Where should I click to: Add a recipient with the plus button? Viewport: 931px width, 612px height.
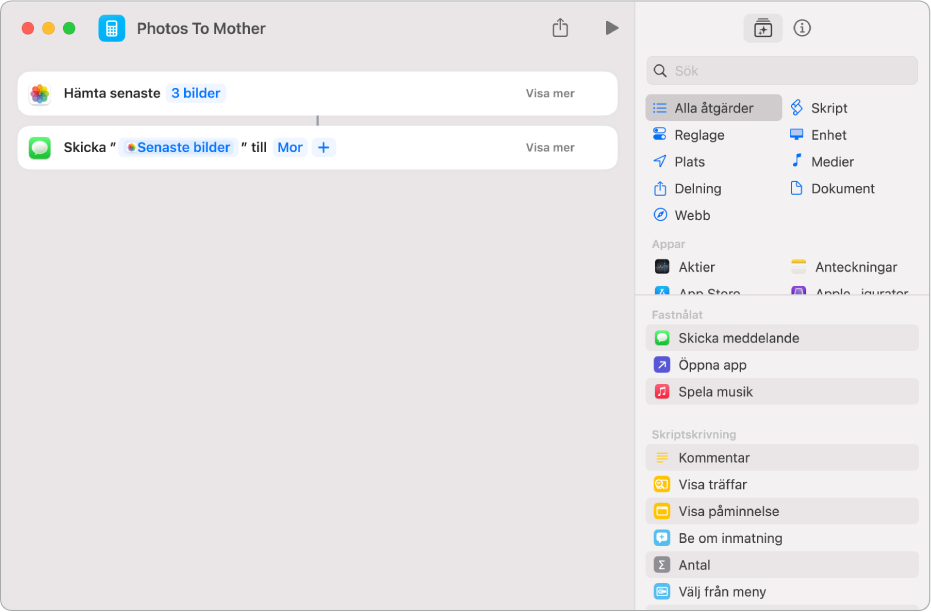(324, 147)
